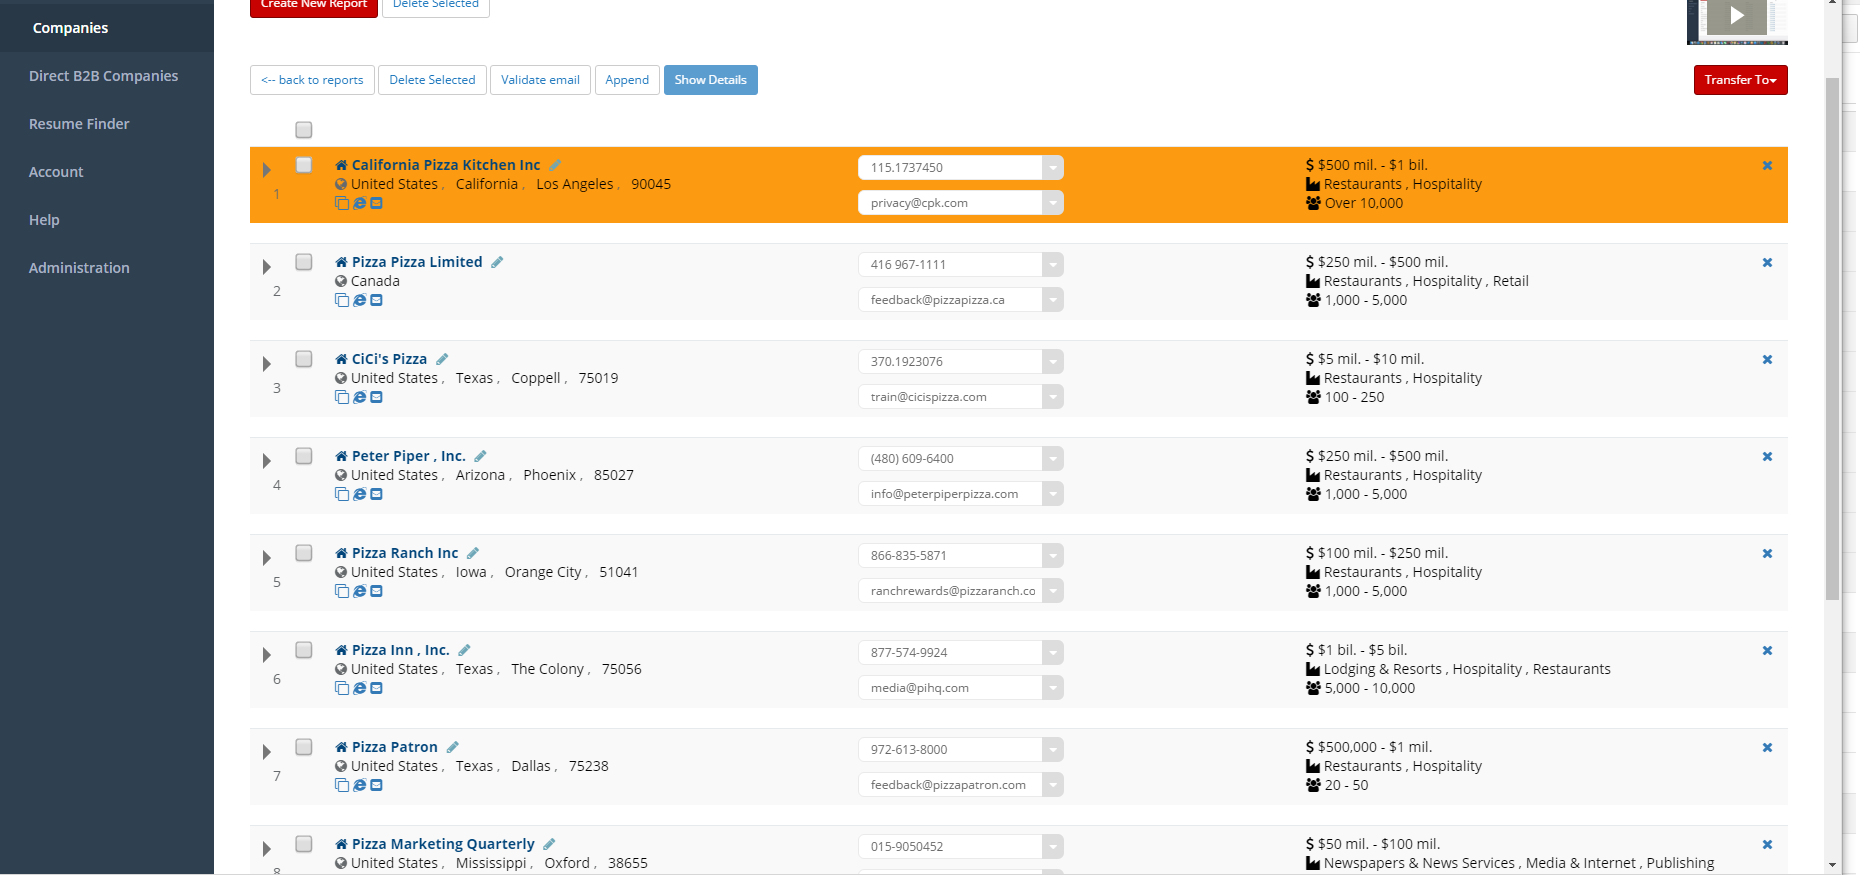
Task: Open the web browser icon for Pizza Patron
Action: coord(359,785)
